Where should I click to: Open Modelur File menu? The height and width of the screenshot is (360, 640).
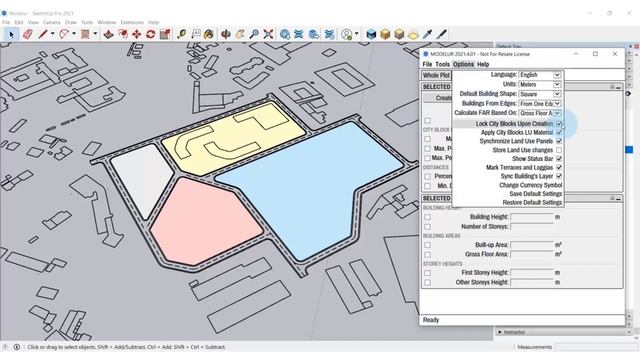[x=427, y=64]
